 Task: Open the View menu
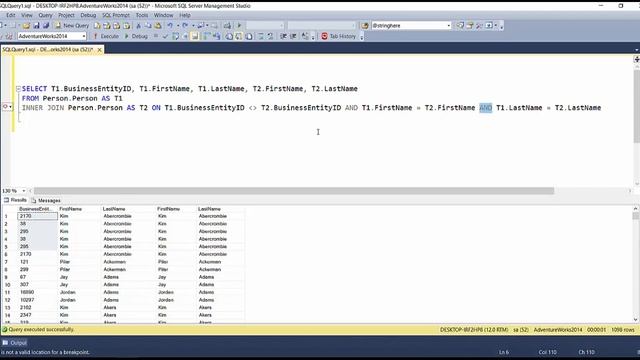coord(27,15)
